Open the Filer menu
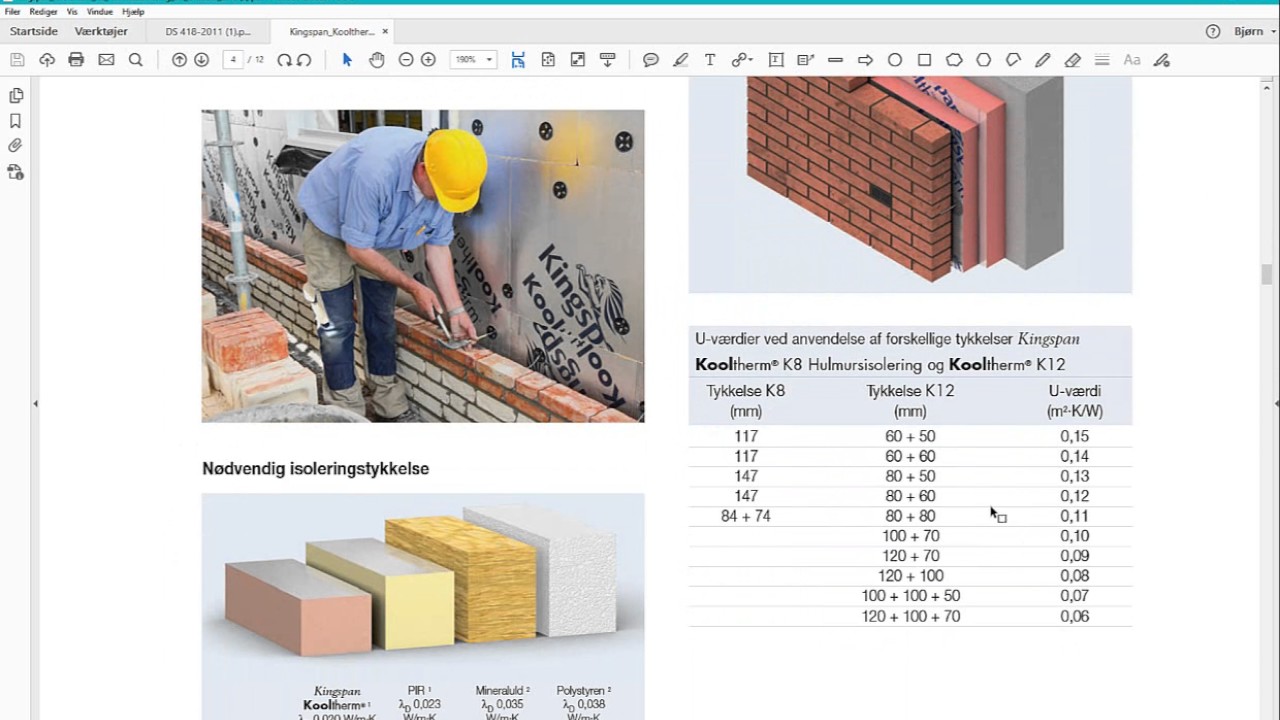The width and height of the screenshot is (1280, 720). tap(12, 12)
